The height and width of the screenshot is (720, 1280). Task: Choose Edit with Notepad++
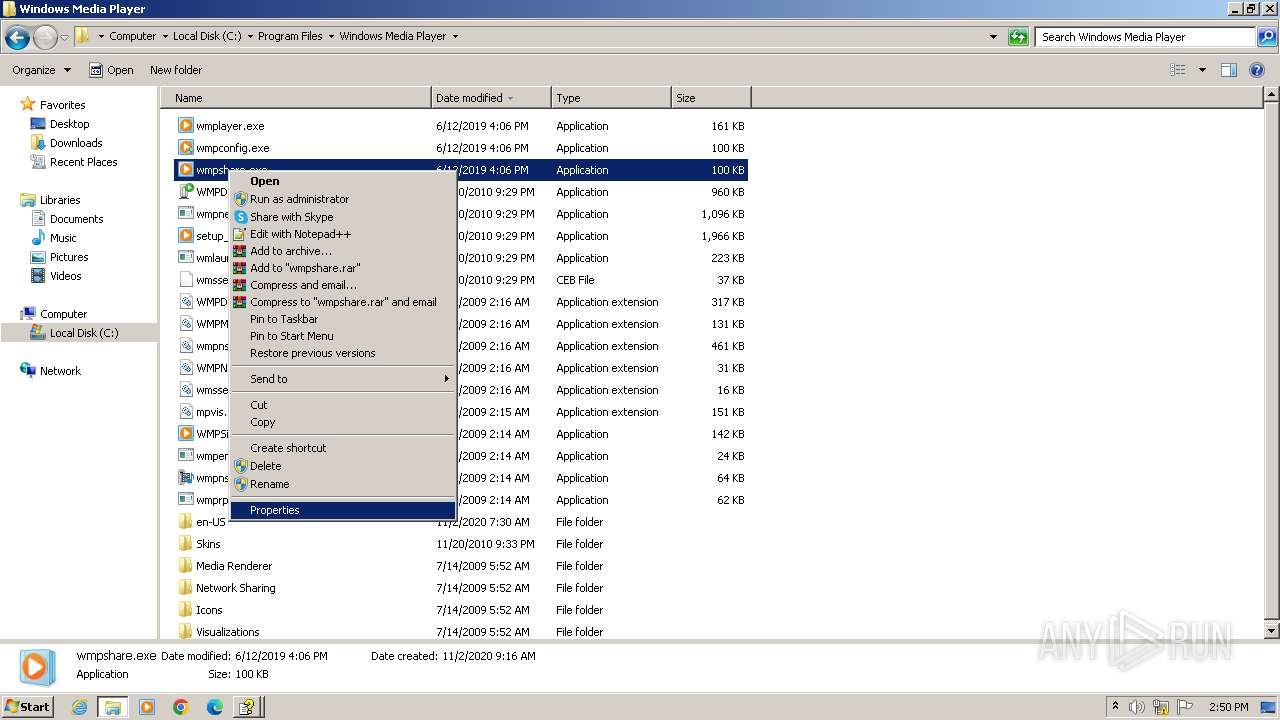(343, 234)
